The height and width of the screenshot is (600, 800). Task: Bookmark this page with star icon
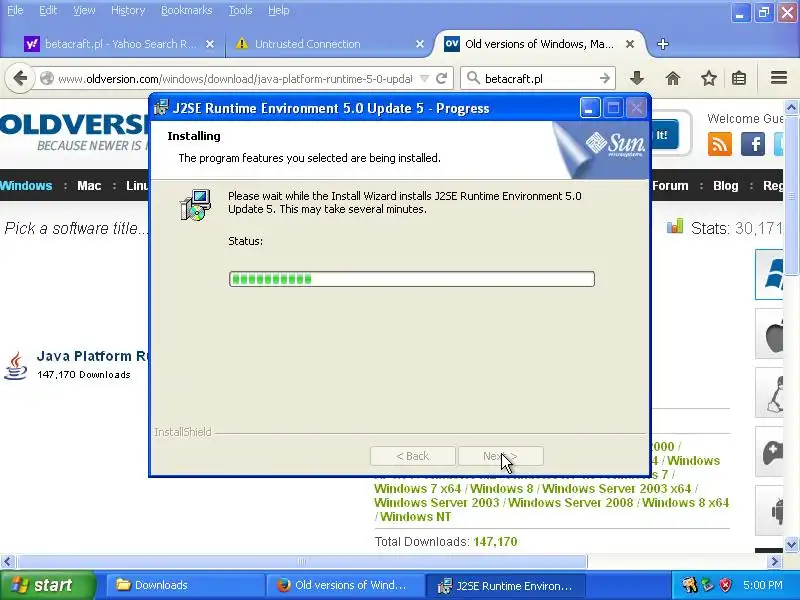[x=708, y=78]
